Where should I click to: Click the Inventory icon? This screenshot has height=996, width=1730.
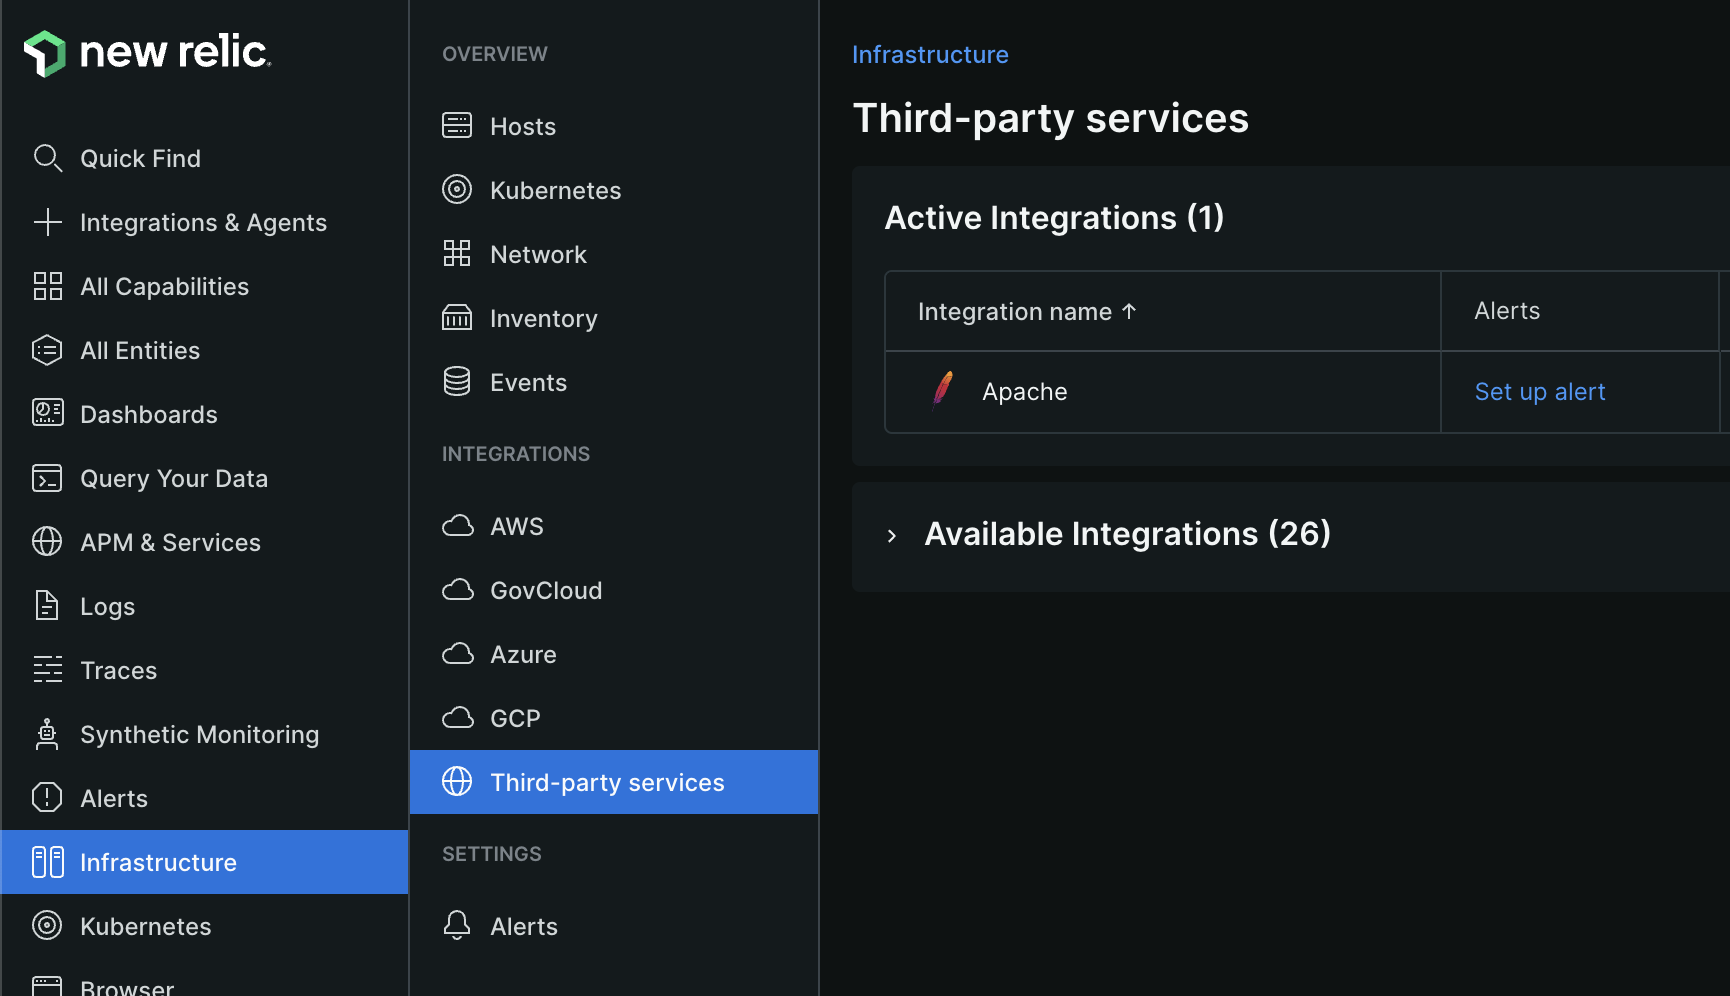[x=457, y=318]
